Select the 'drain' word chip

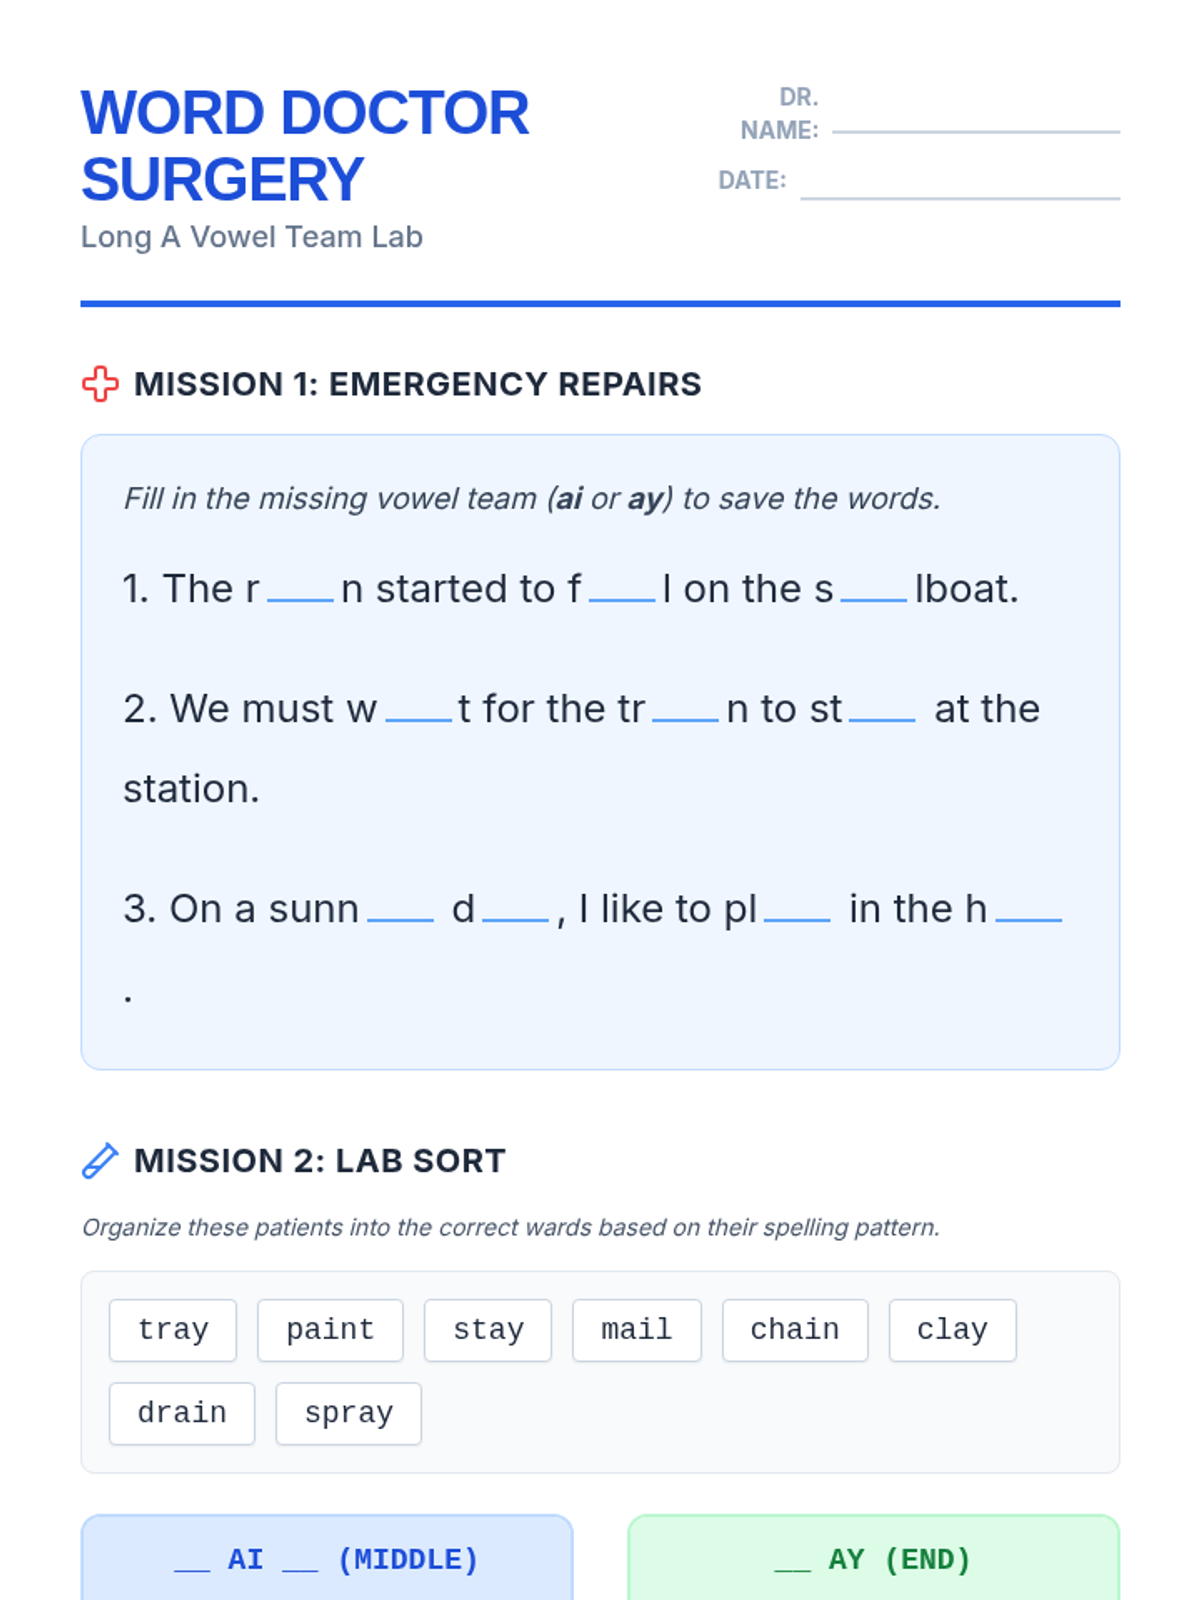pos(182,1413)
